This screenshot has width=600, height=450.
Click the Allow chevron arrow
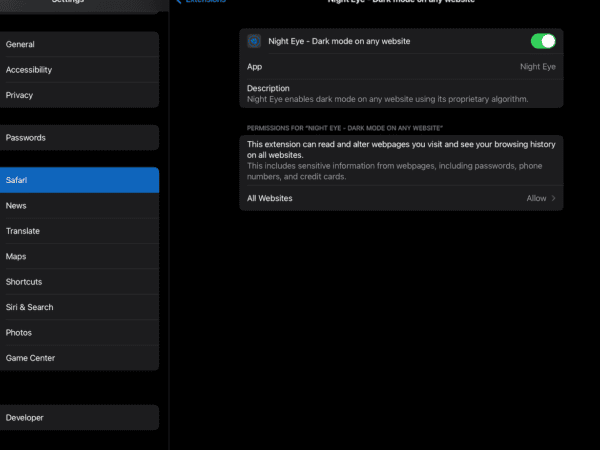553,198
